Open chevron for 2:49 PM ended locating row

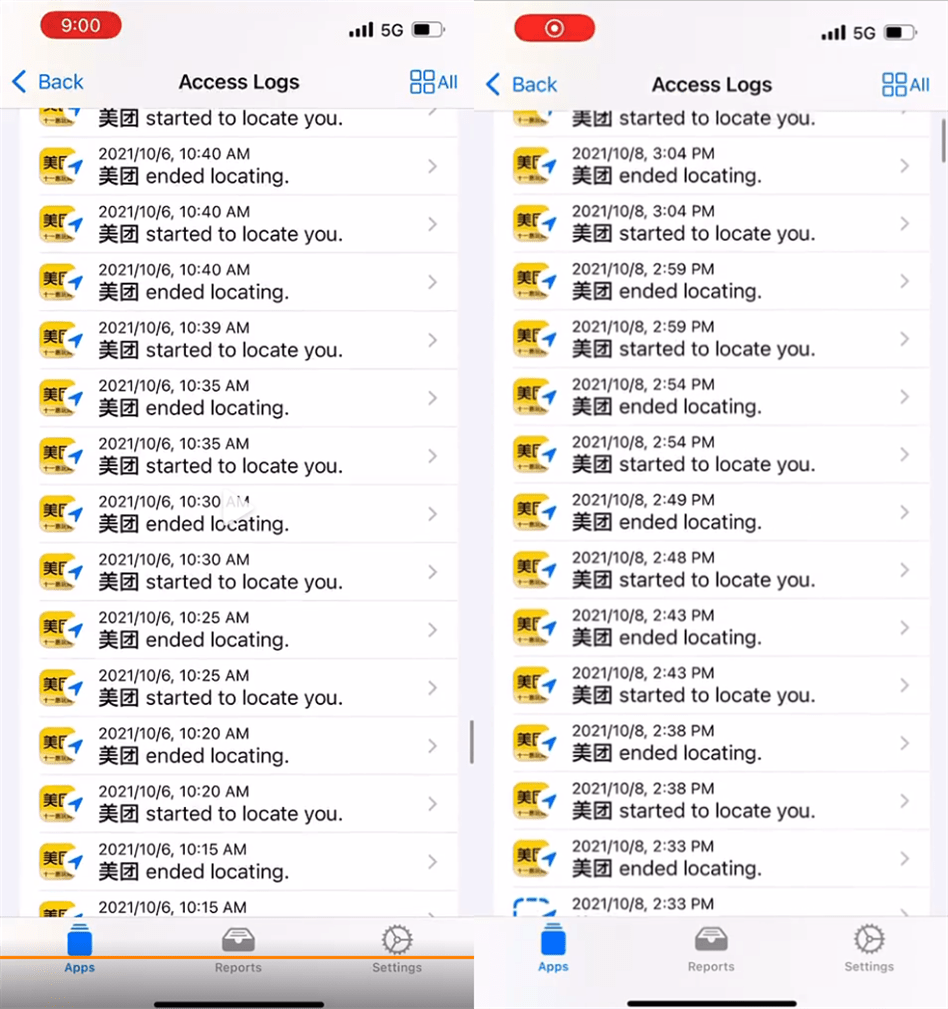904,512
